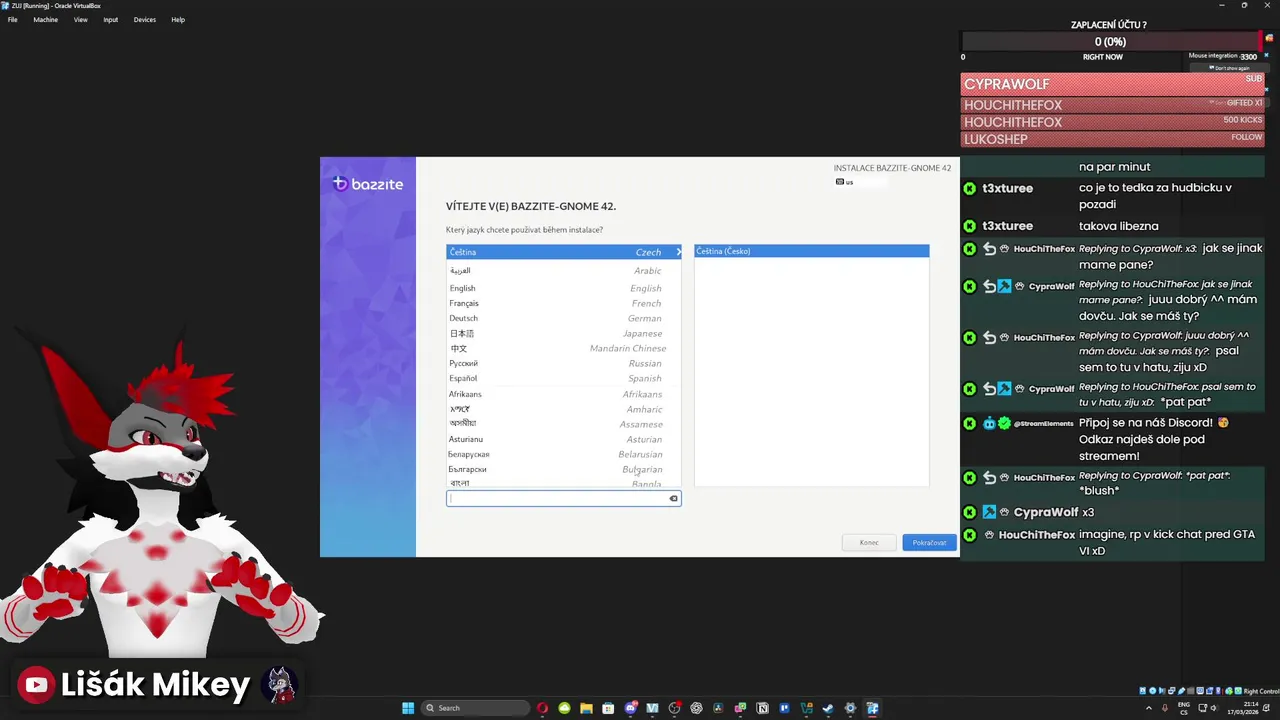Click the shared folders status icon

coord(1190,691)
